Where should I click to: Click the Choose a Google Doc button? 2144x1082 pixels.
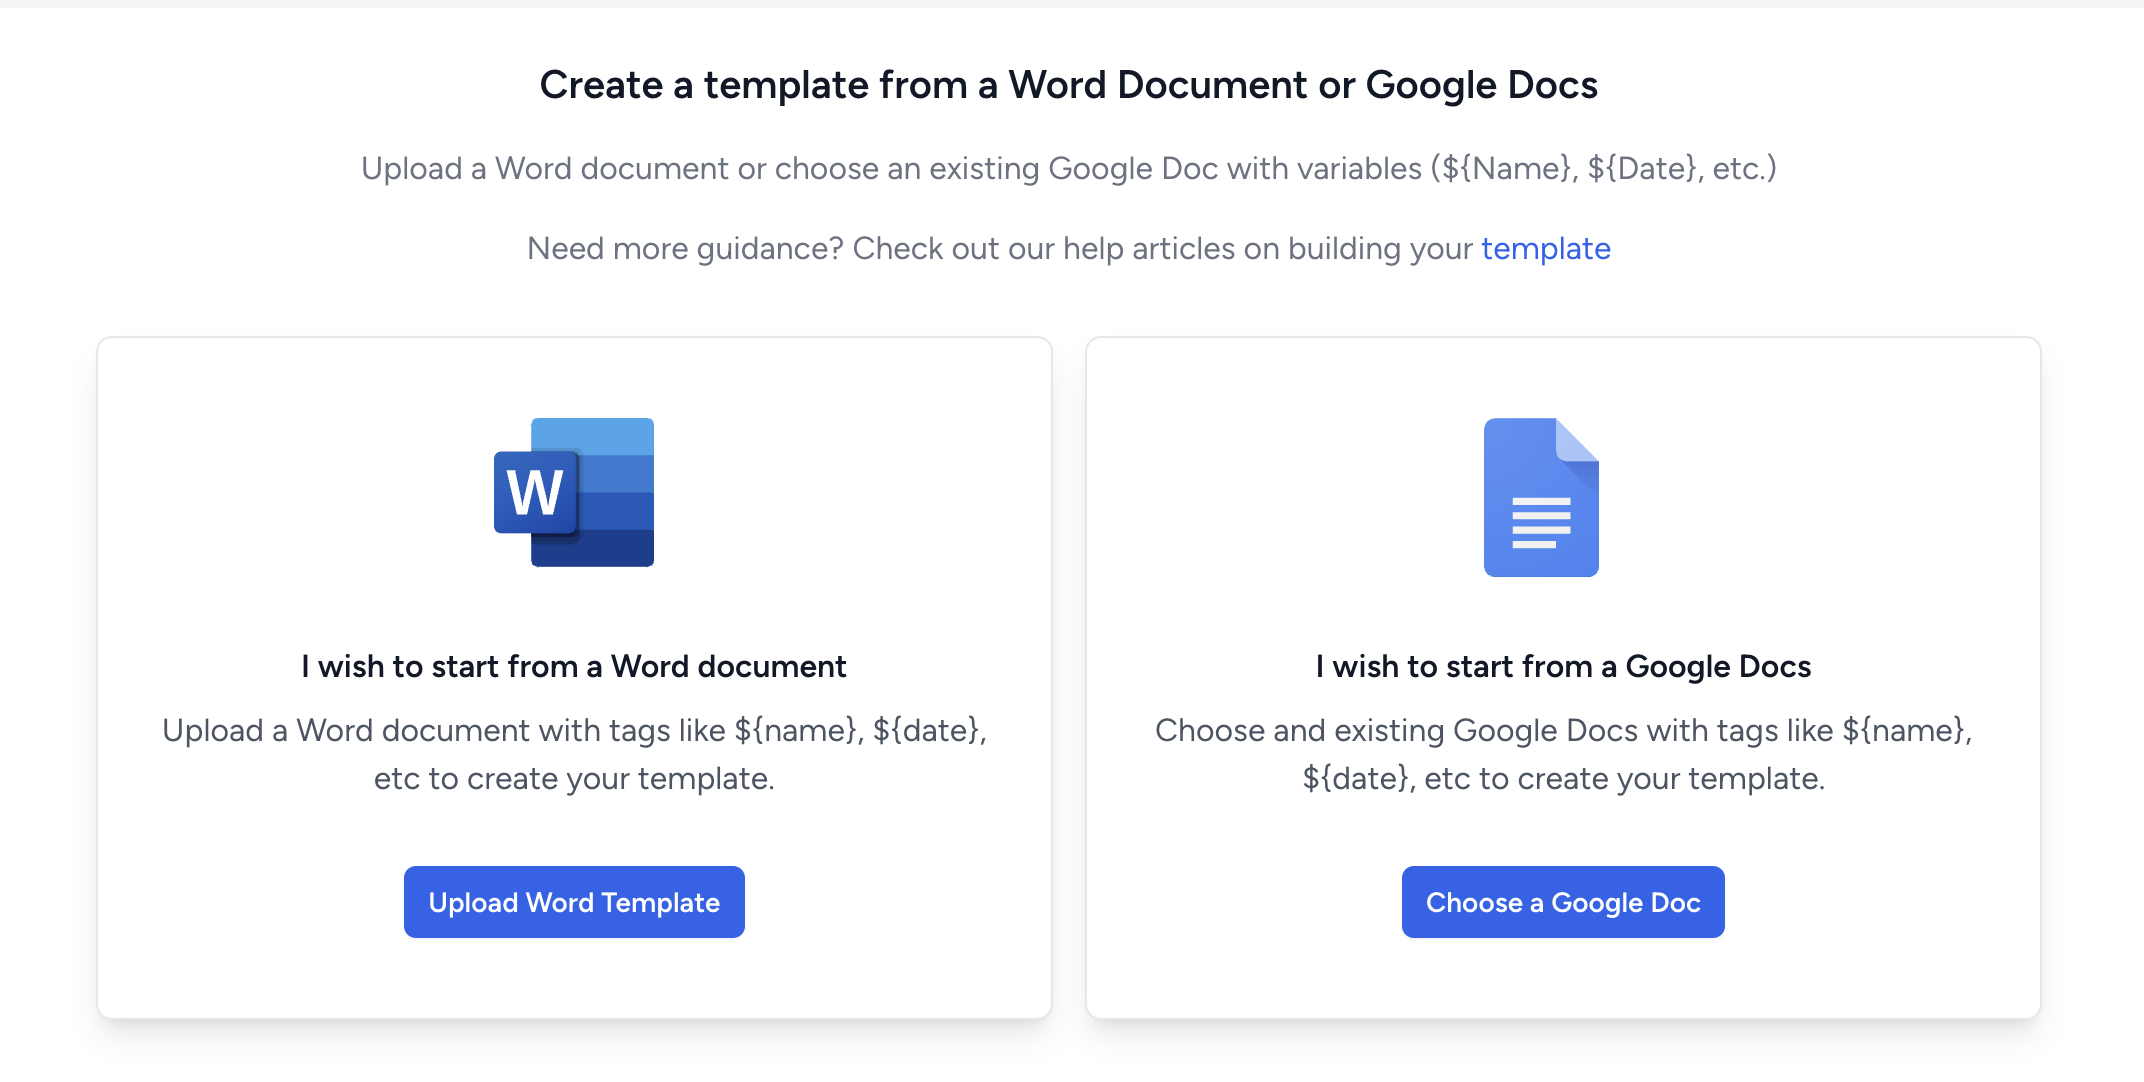click(1563, 902)
